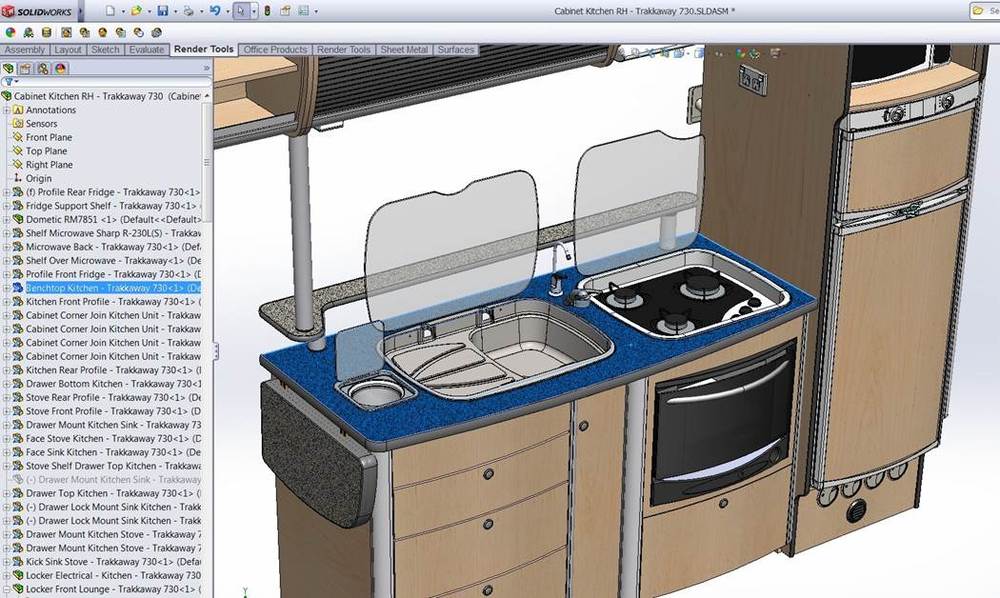Expand the Annotations tree node

point(6,110)
